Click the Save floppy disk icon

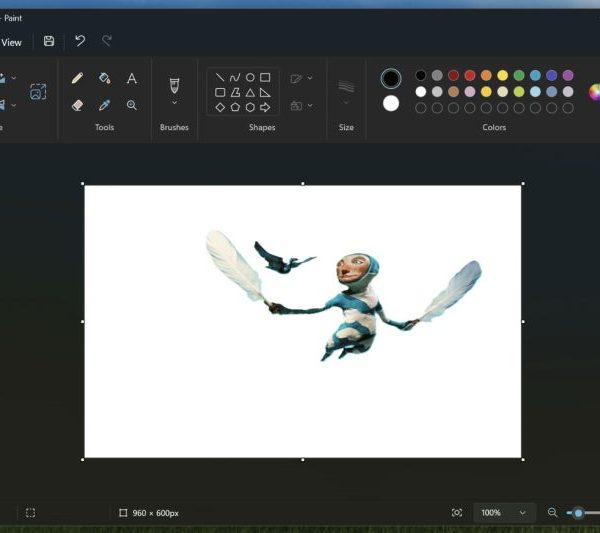[x=49, y=41]
